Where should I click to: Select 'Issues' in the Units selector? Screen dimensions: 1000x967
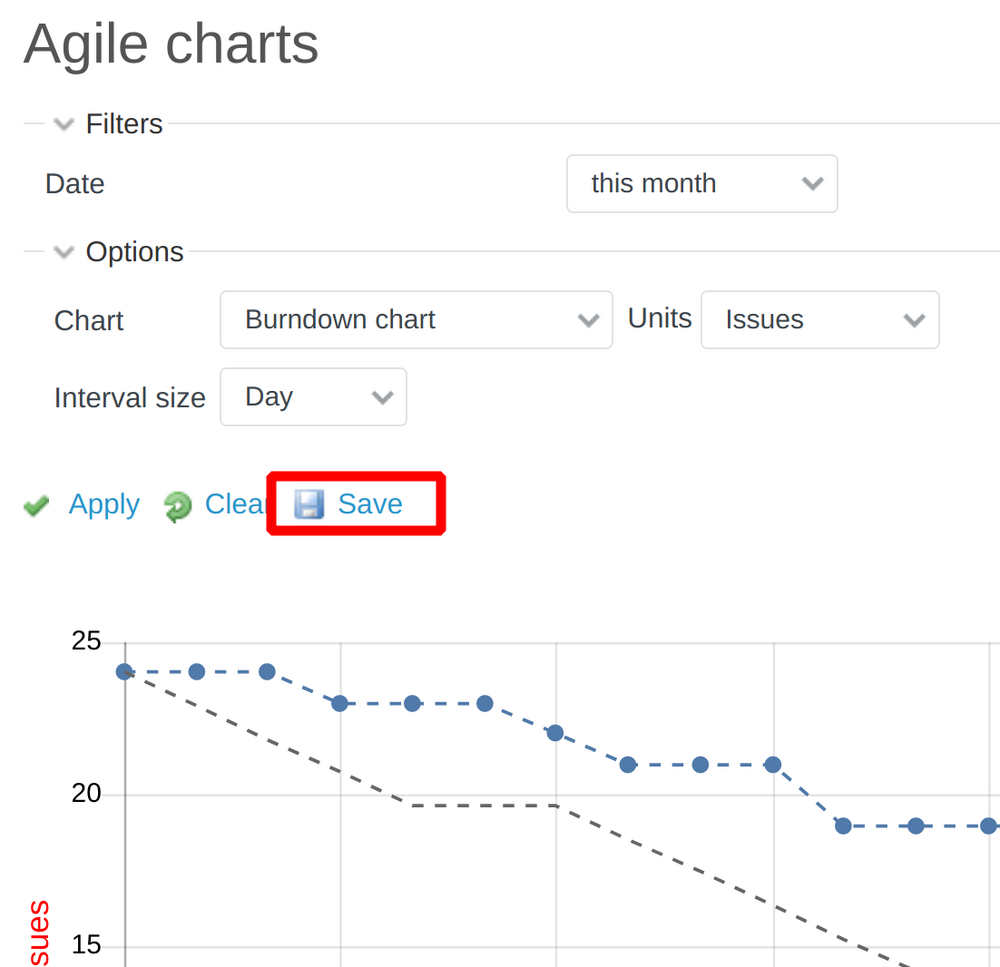point(819,320)
